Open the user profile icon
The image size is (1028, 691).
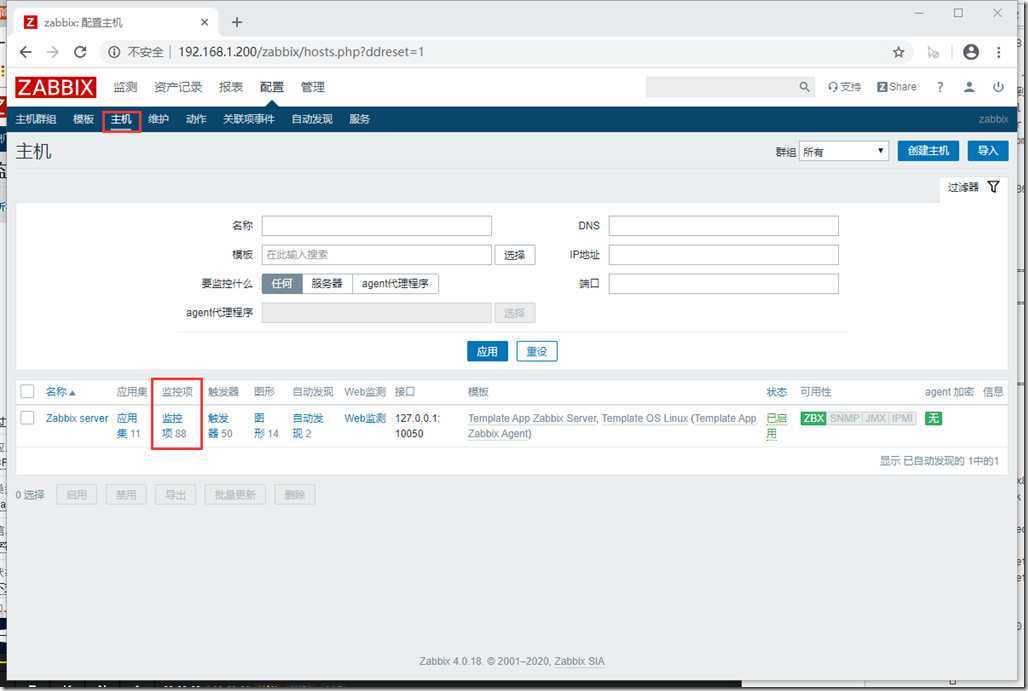(x=969, y=87)
